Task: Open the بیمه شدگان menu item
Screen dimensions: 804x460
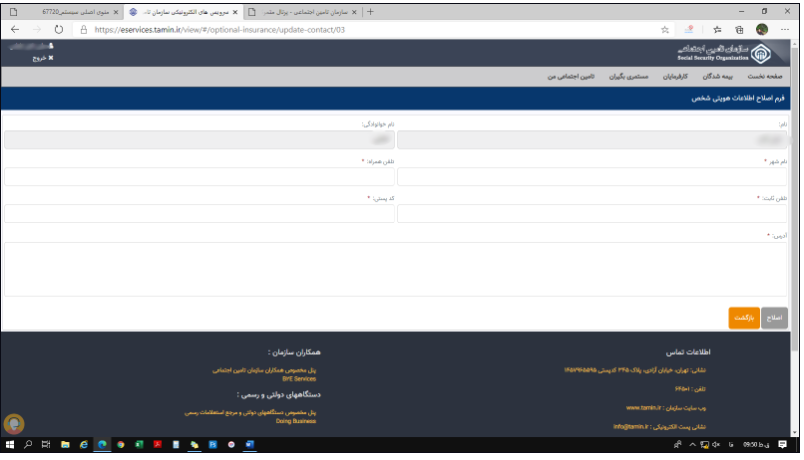Action: [x=717, y=76]
